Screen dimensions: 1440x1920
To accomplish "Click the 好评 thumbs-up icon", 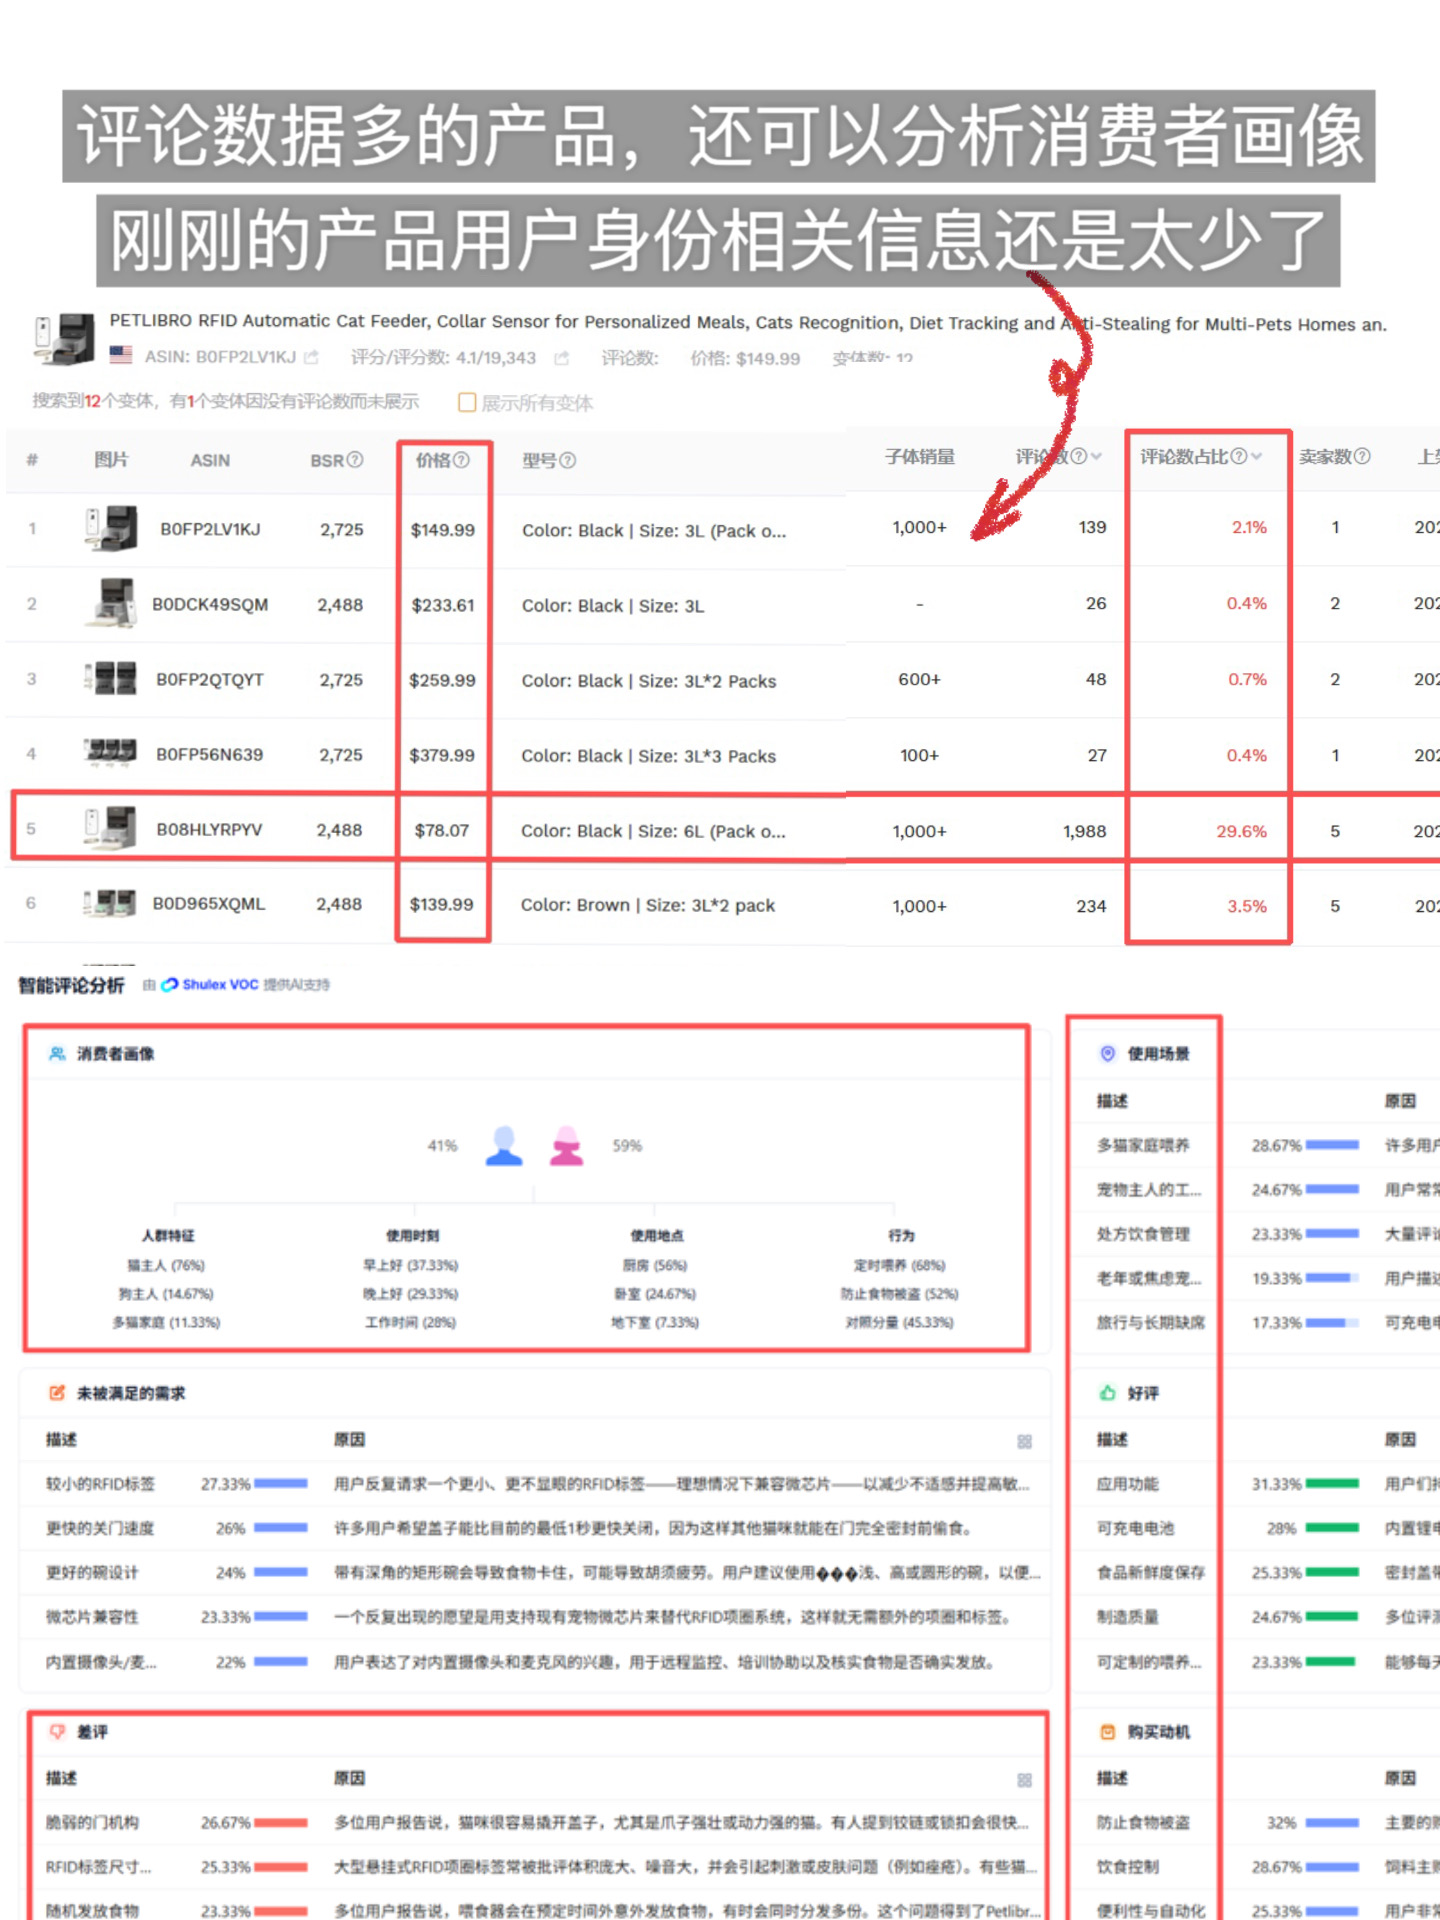I will tap(1107, 1392).
